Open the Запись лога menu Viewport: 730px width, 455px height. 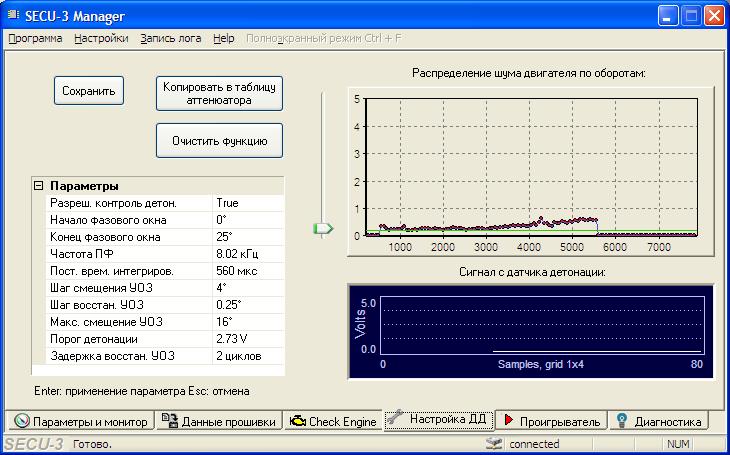click(x=171, y=38)
